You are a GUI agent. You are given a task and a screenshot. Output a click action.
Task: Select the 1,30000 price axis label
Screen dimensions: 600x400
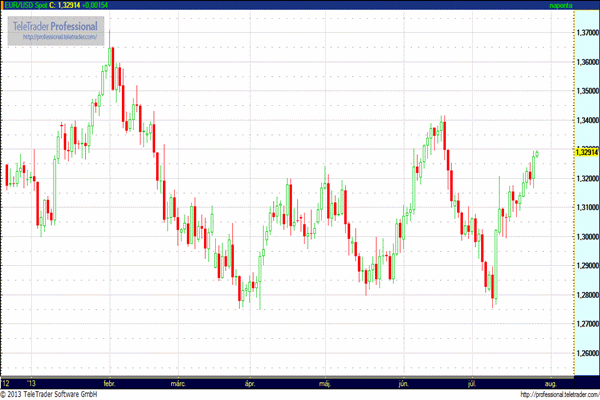click(585, 237)
